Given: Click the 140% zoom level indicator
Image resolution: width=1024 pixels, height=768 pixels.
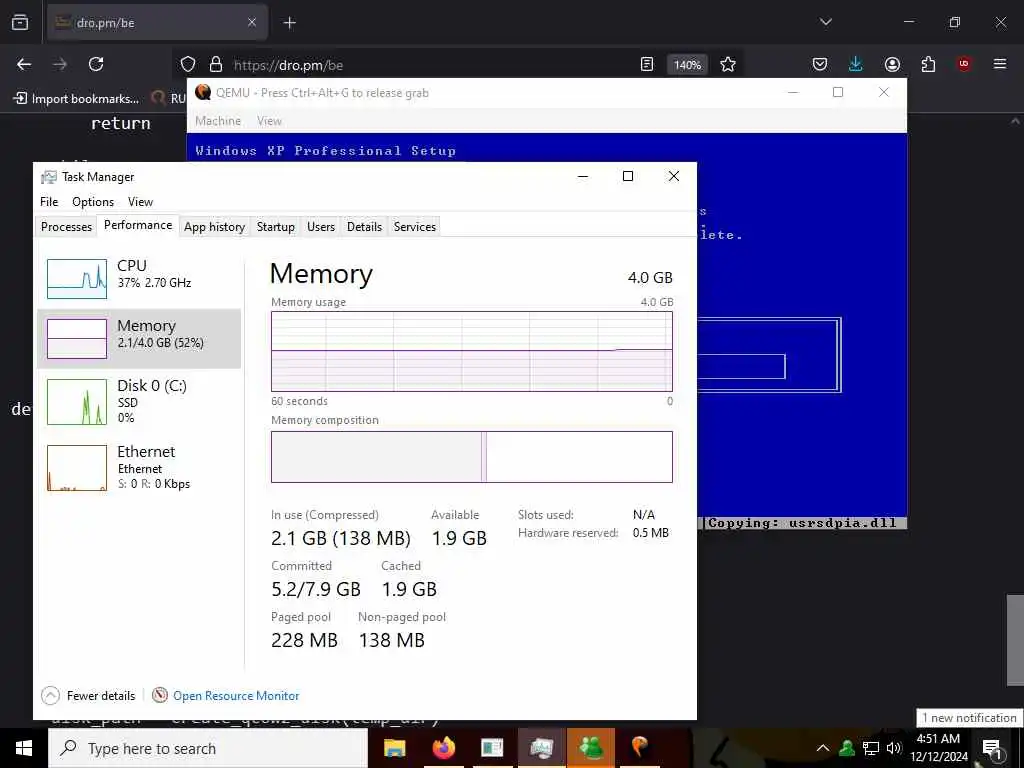Looking at the screenshot, I should pyautogui.click(x=687, y=65).
